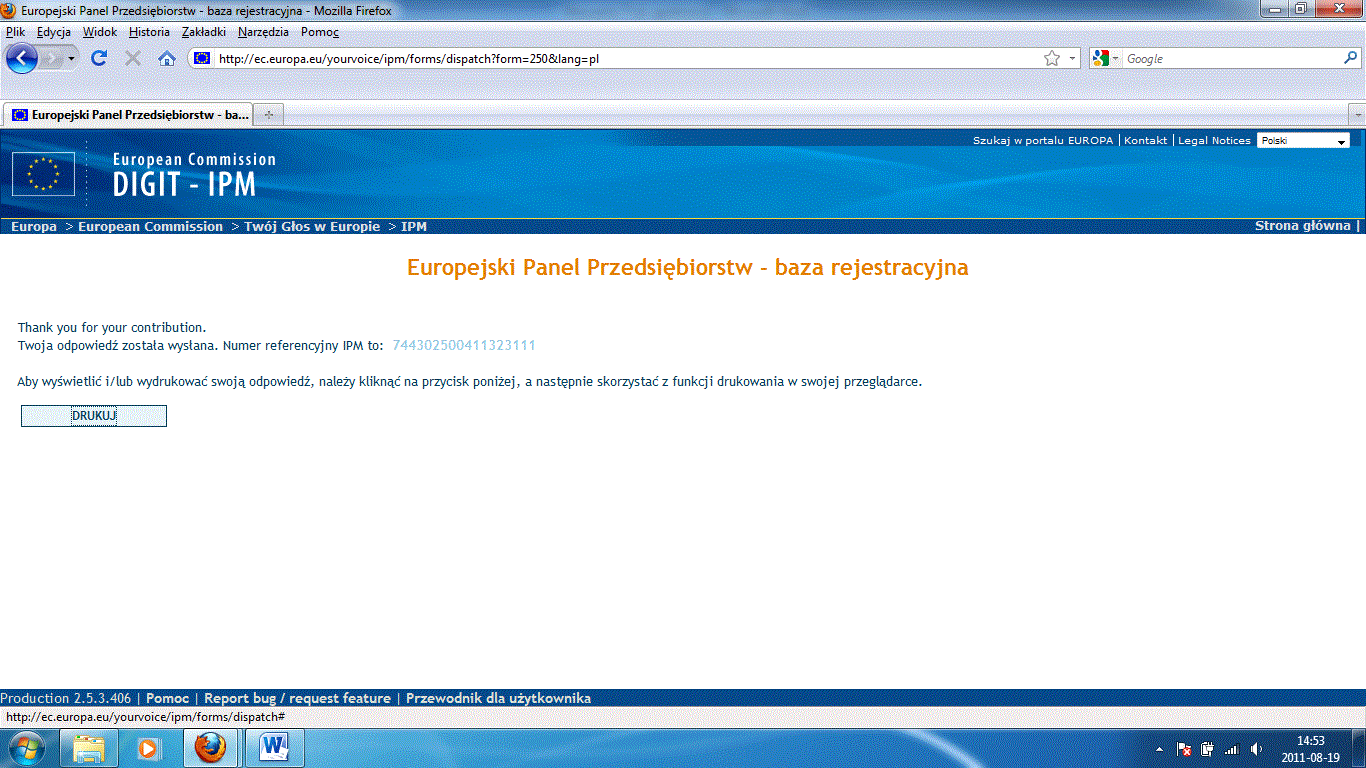
Task: Open the Home page icon
Action: click(167, 58)
